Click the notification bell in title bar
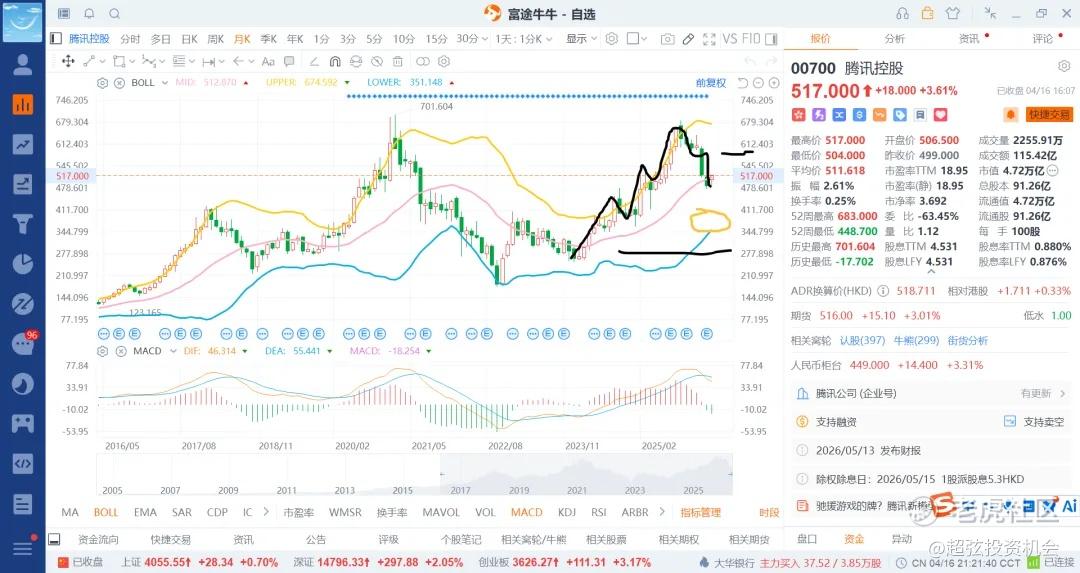 click(89, 14)
